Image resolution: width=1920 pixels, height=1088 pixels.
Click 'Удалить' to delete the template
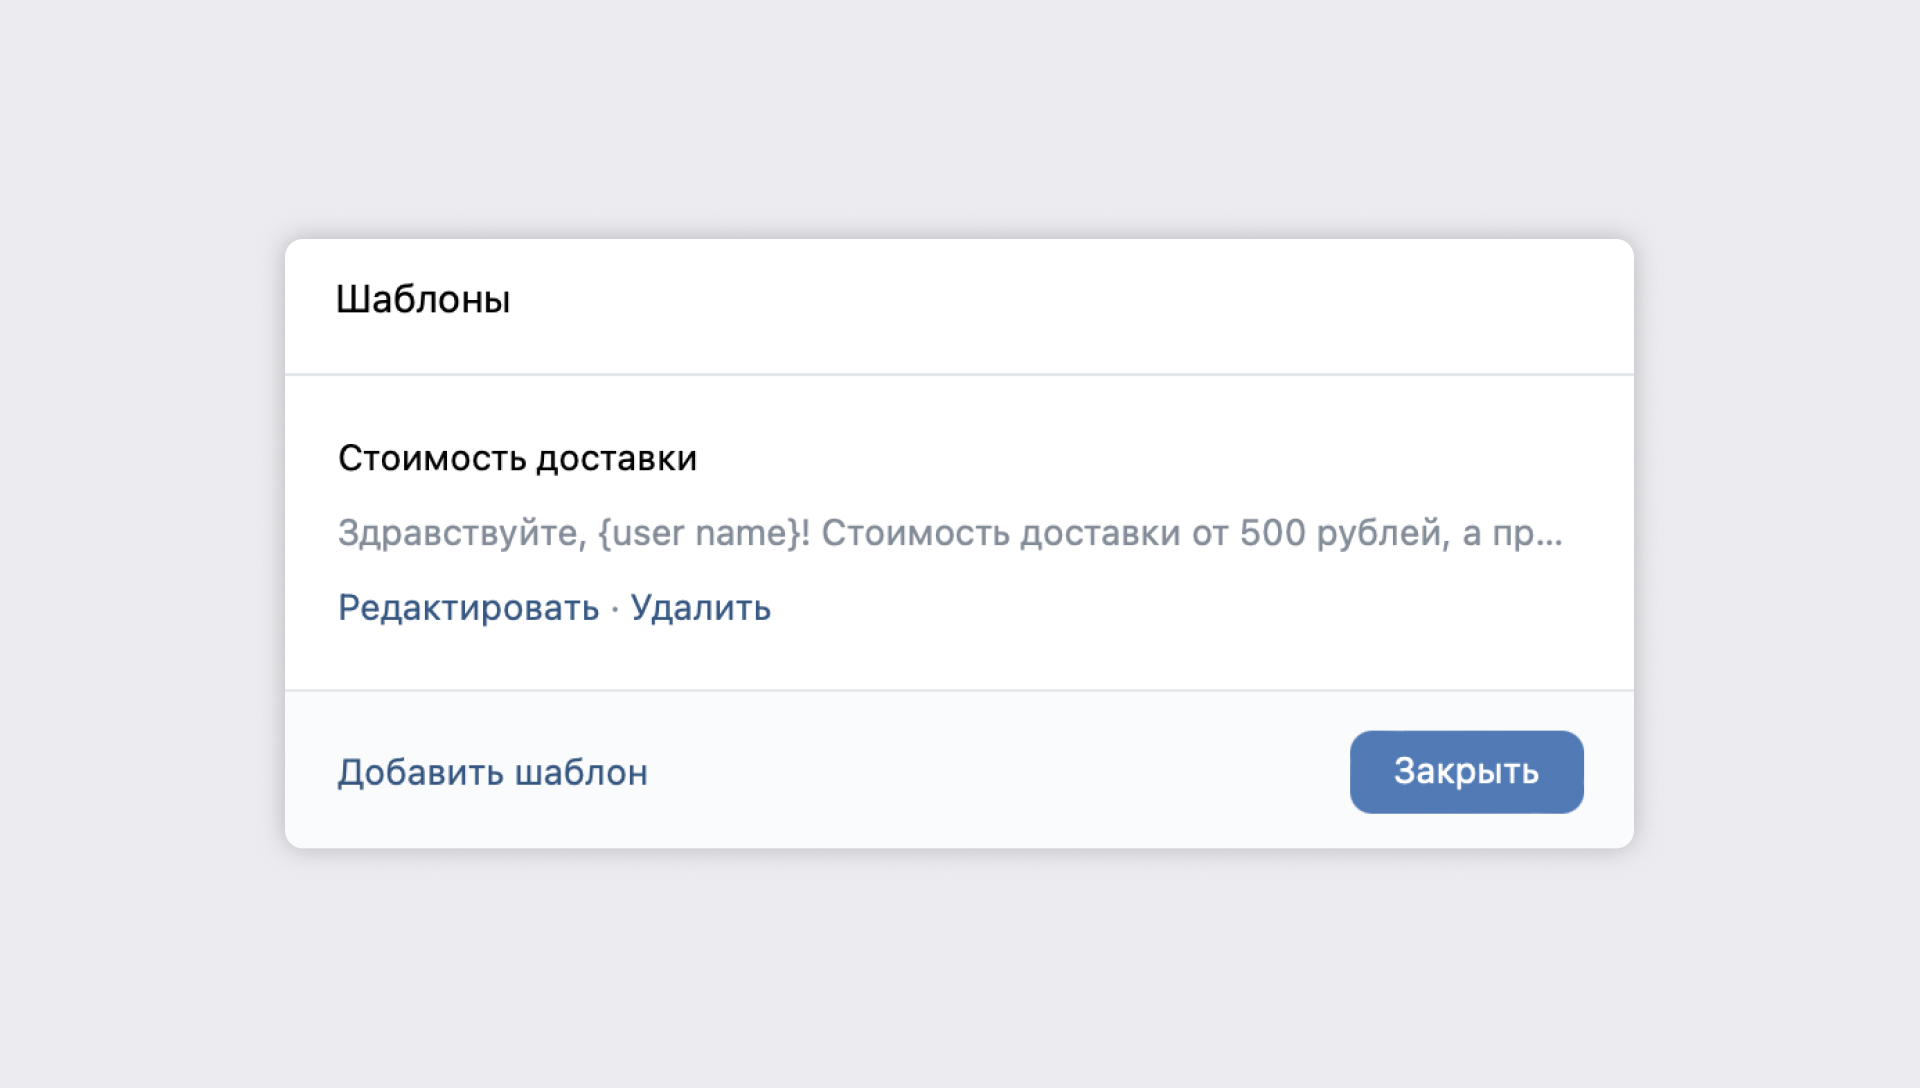pos(700,607)
